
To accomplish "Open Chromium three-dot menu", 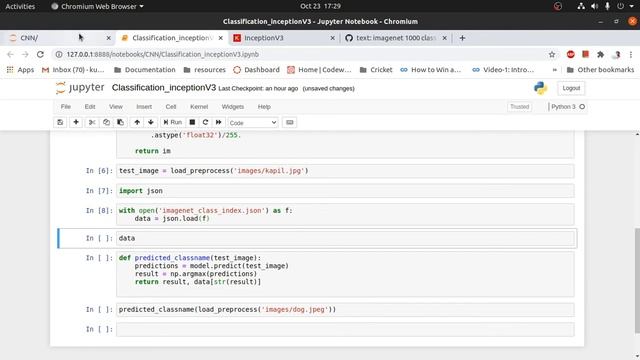I will [631, 54].
